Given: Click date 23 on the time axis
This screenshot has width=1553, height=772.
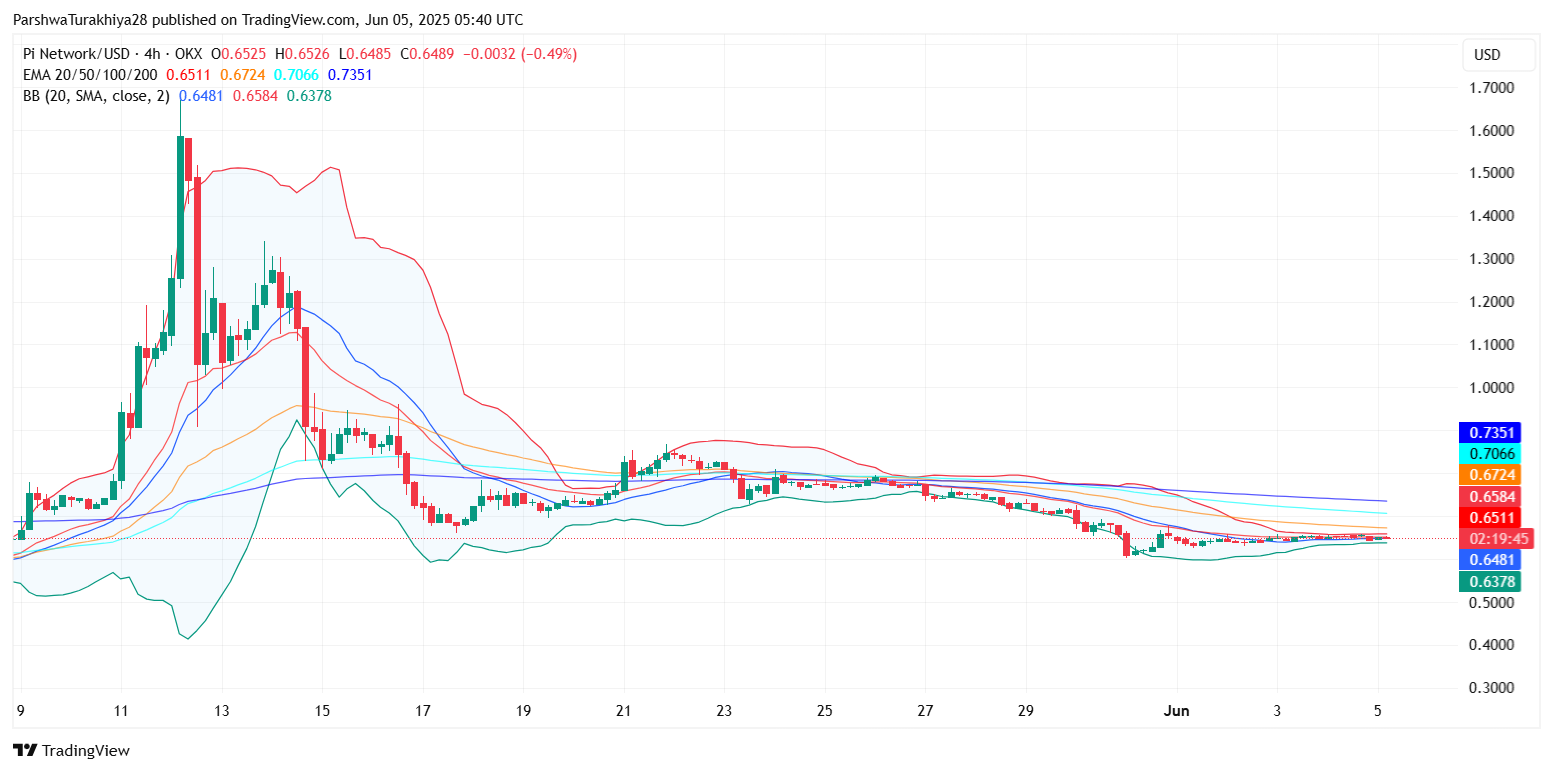Looking at the screenshot, I should coord(724,711).
